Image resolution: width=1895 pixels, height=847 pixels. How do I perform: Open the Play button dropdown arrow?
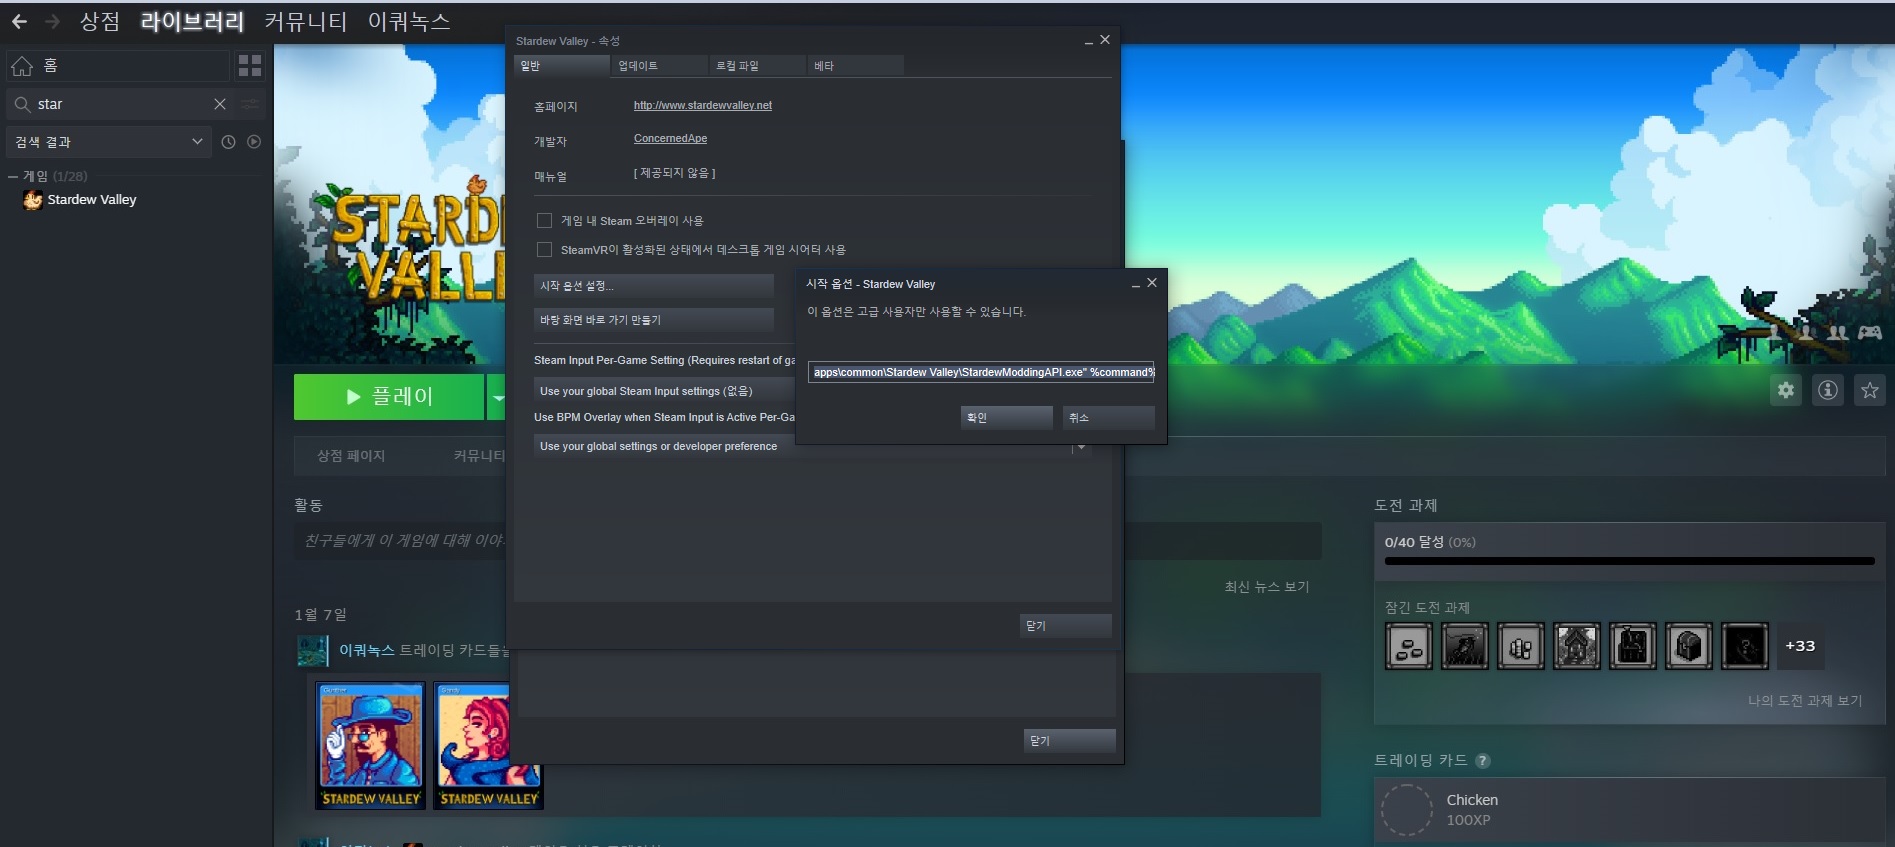point(497,397)
